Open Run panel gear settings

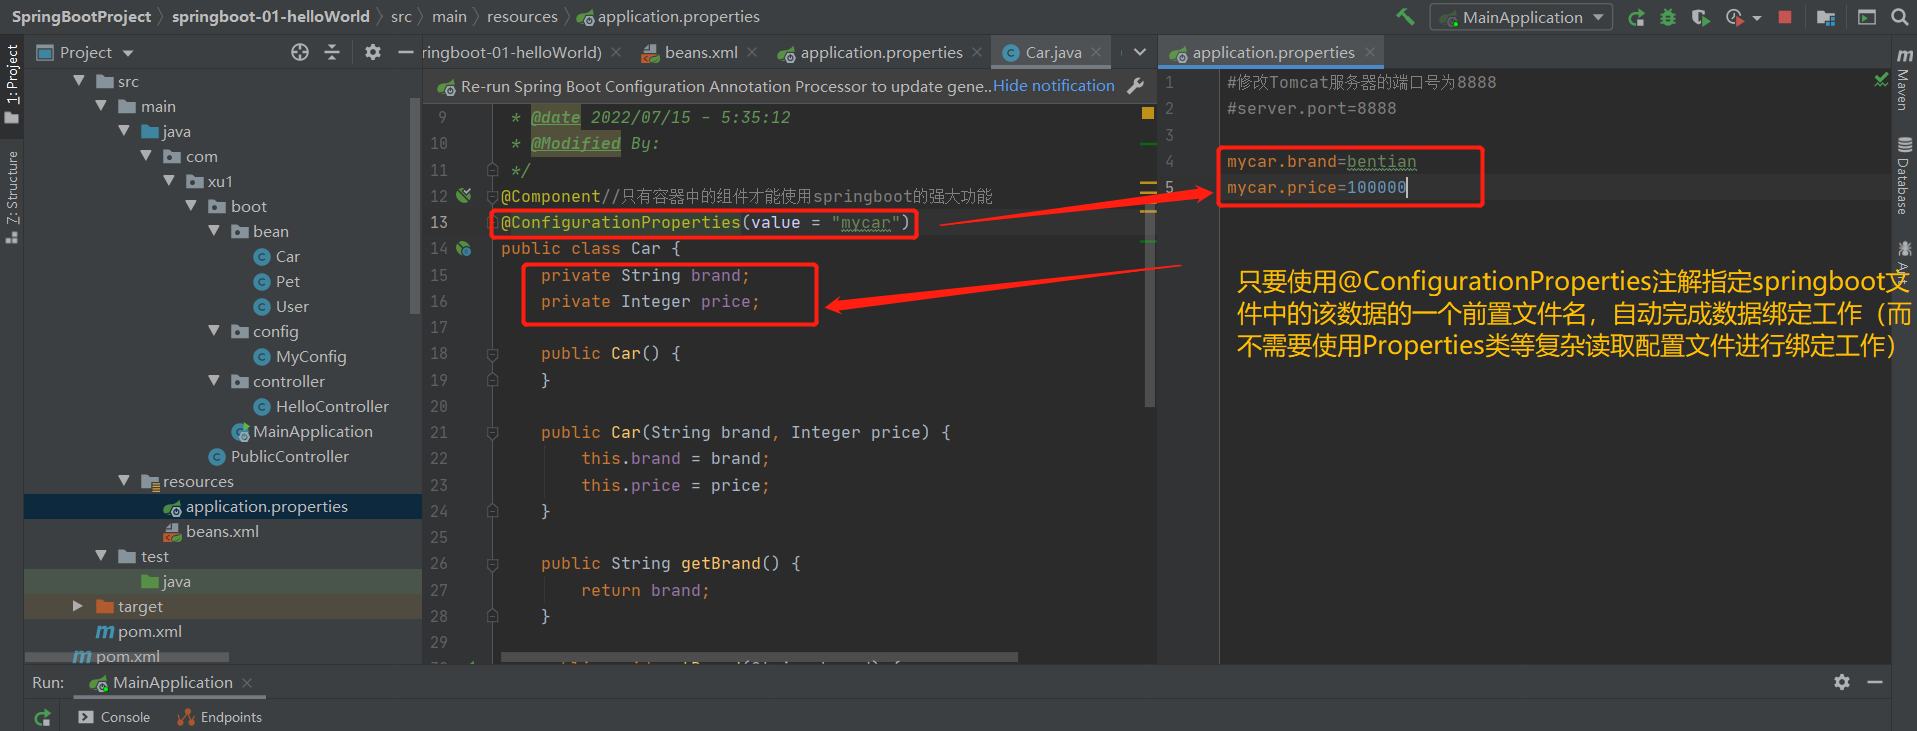(x=1842, y=682)
